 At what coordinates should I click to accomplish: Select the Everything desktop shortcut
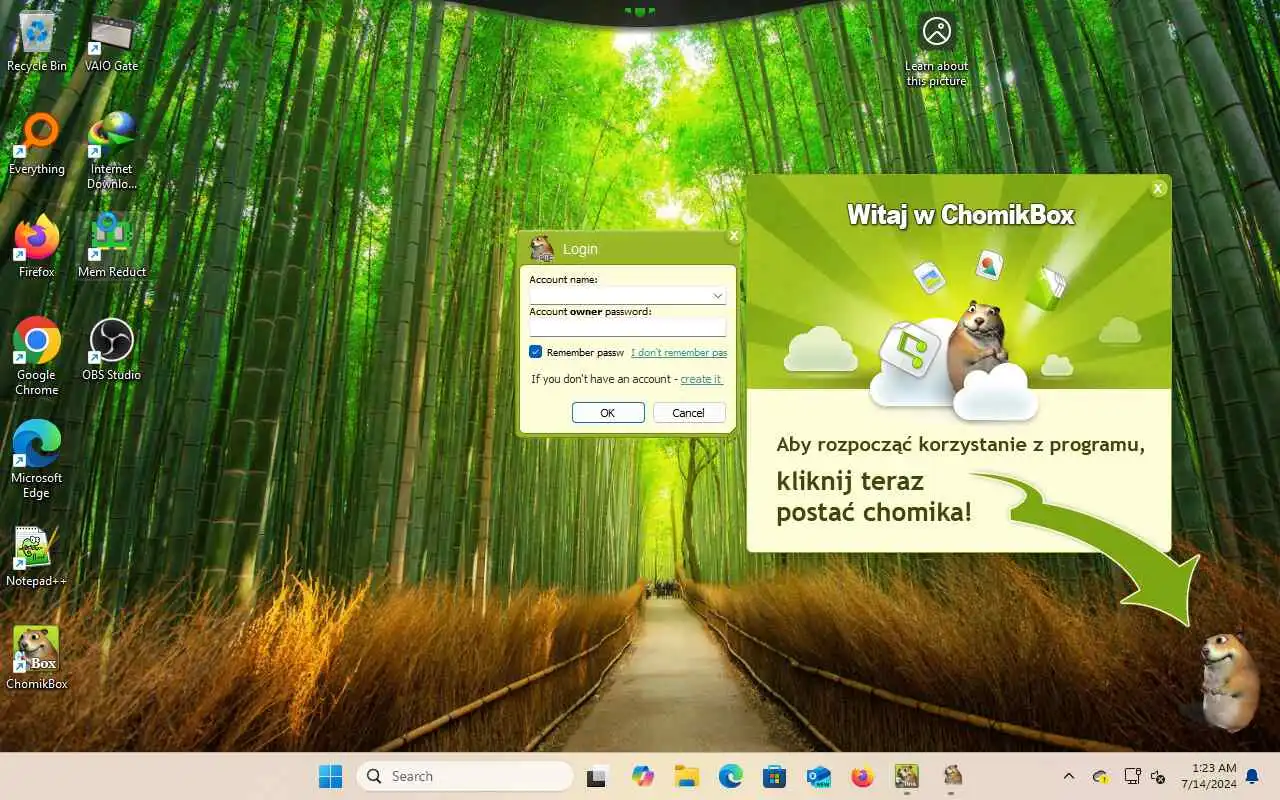[x=37, y=146]
